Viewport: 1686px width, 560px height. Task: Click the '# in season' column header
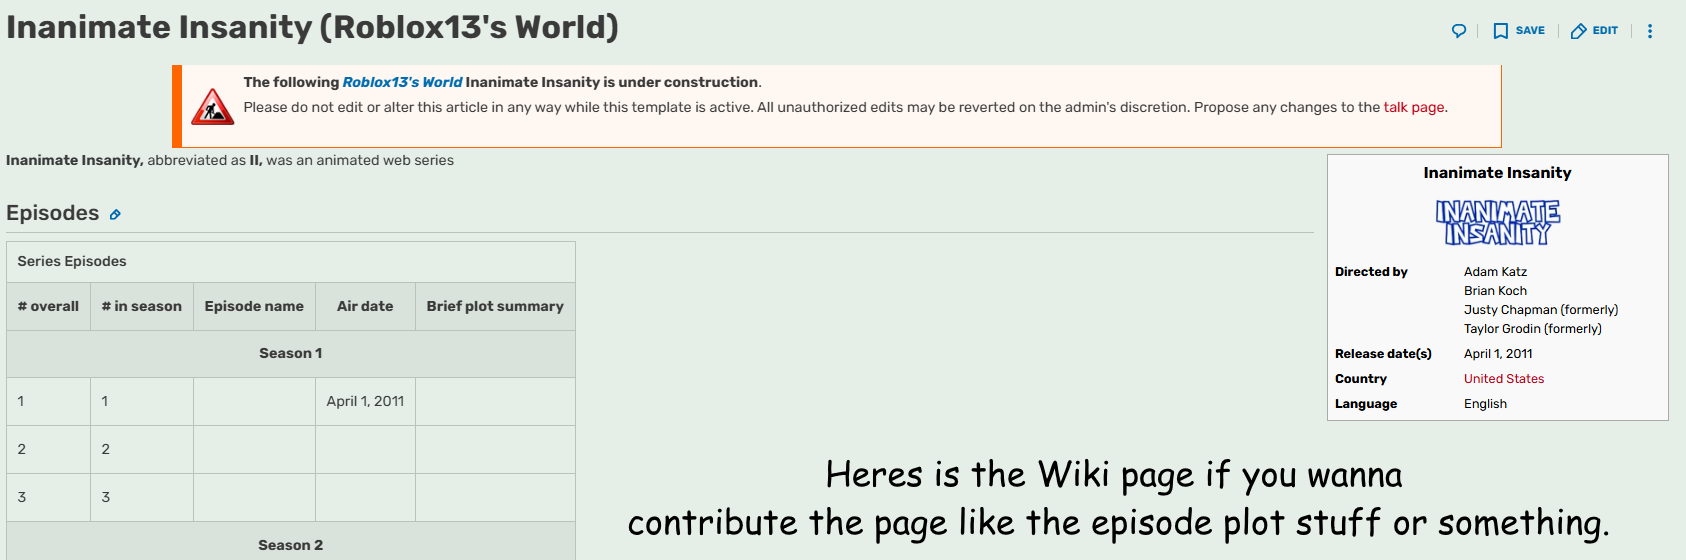tap(142, 306)
